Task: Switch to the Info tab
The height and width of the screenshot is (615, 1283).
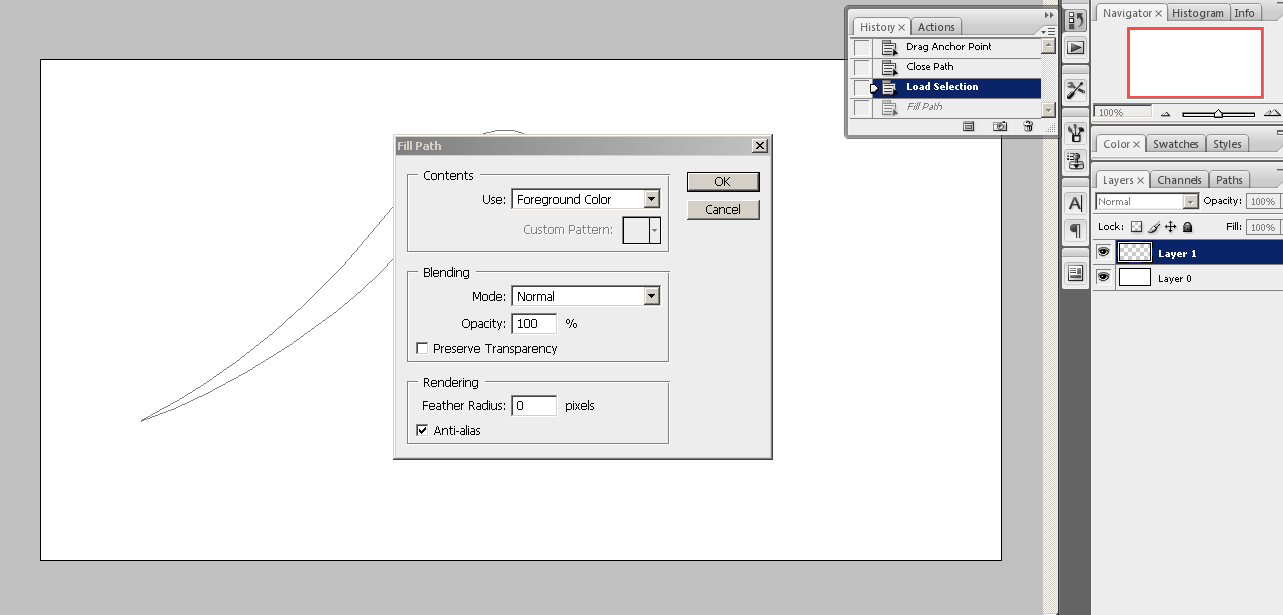Action: tap(1244, 13)
